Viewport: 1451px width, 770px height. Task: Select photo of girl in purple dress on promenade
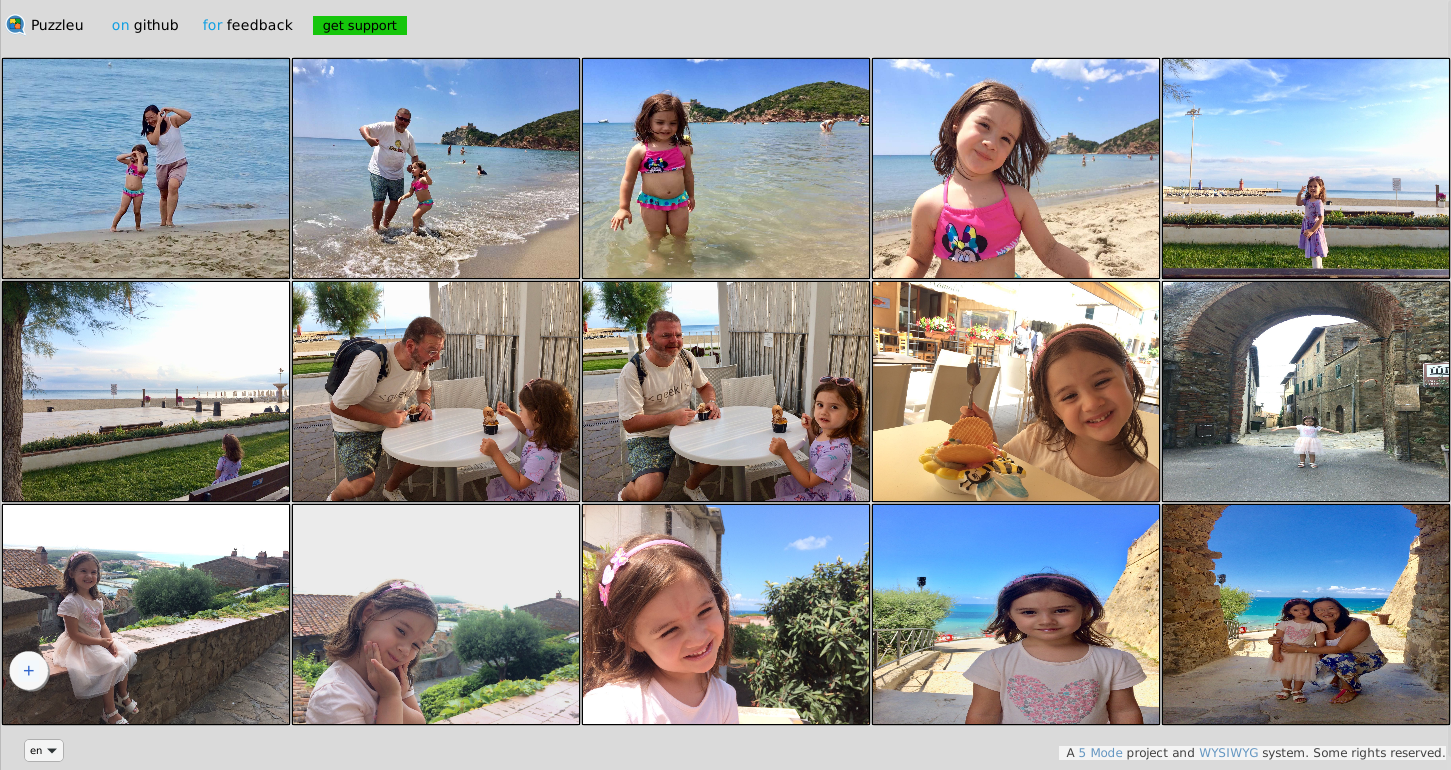click(x=1306, y=168)
